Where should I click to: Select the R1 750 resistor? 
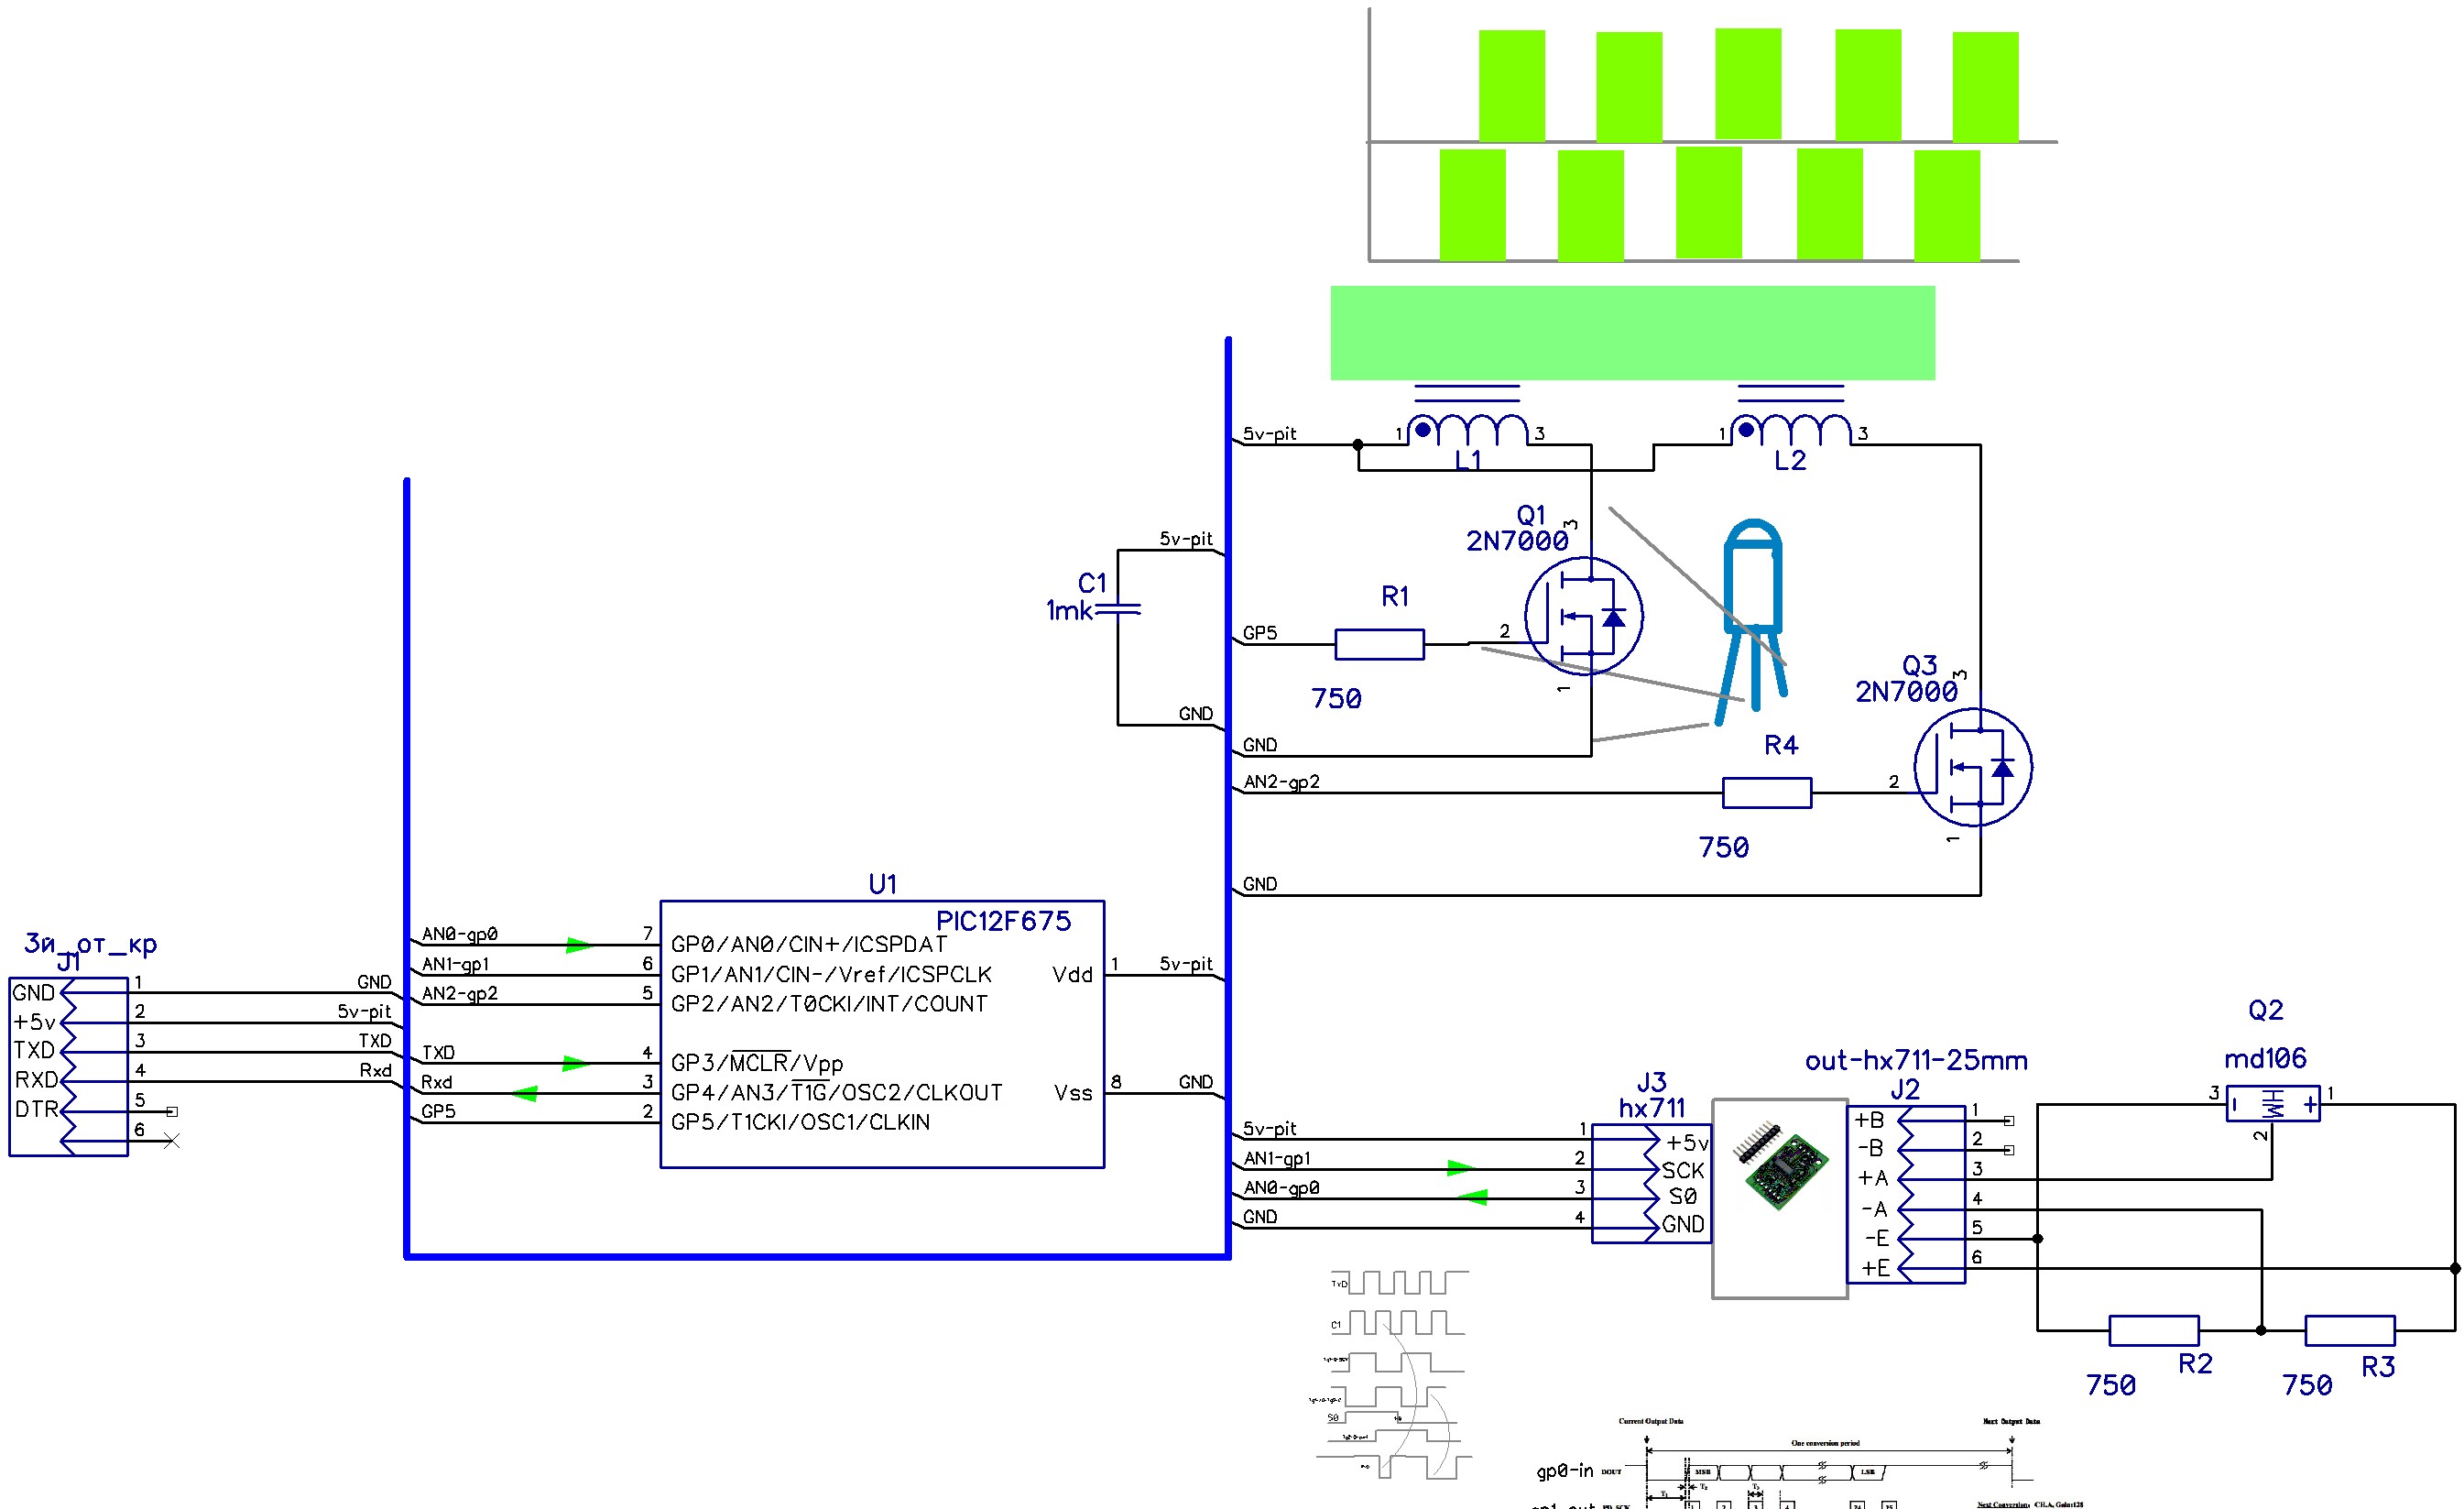point(1379,644)
